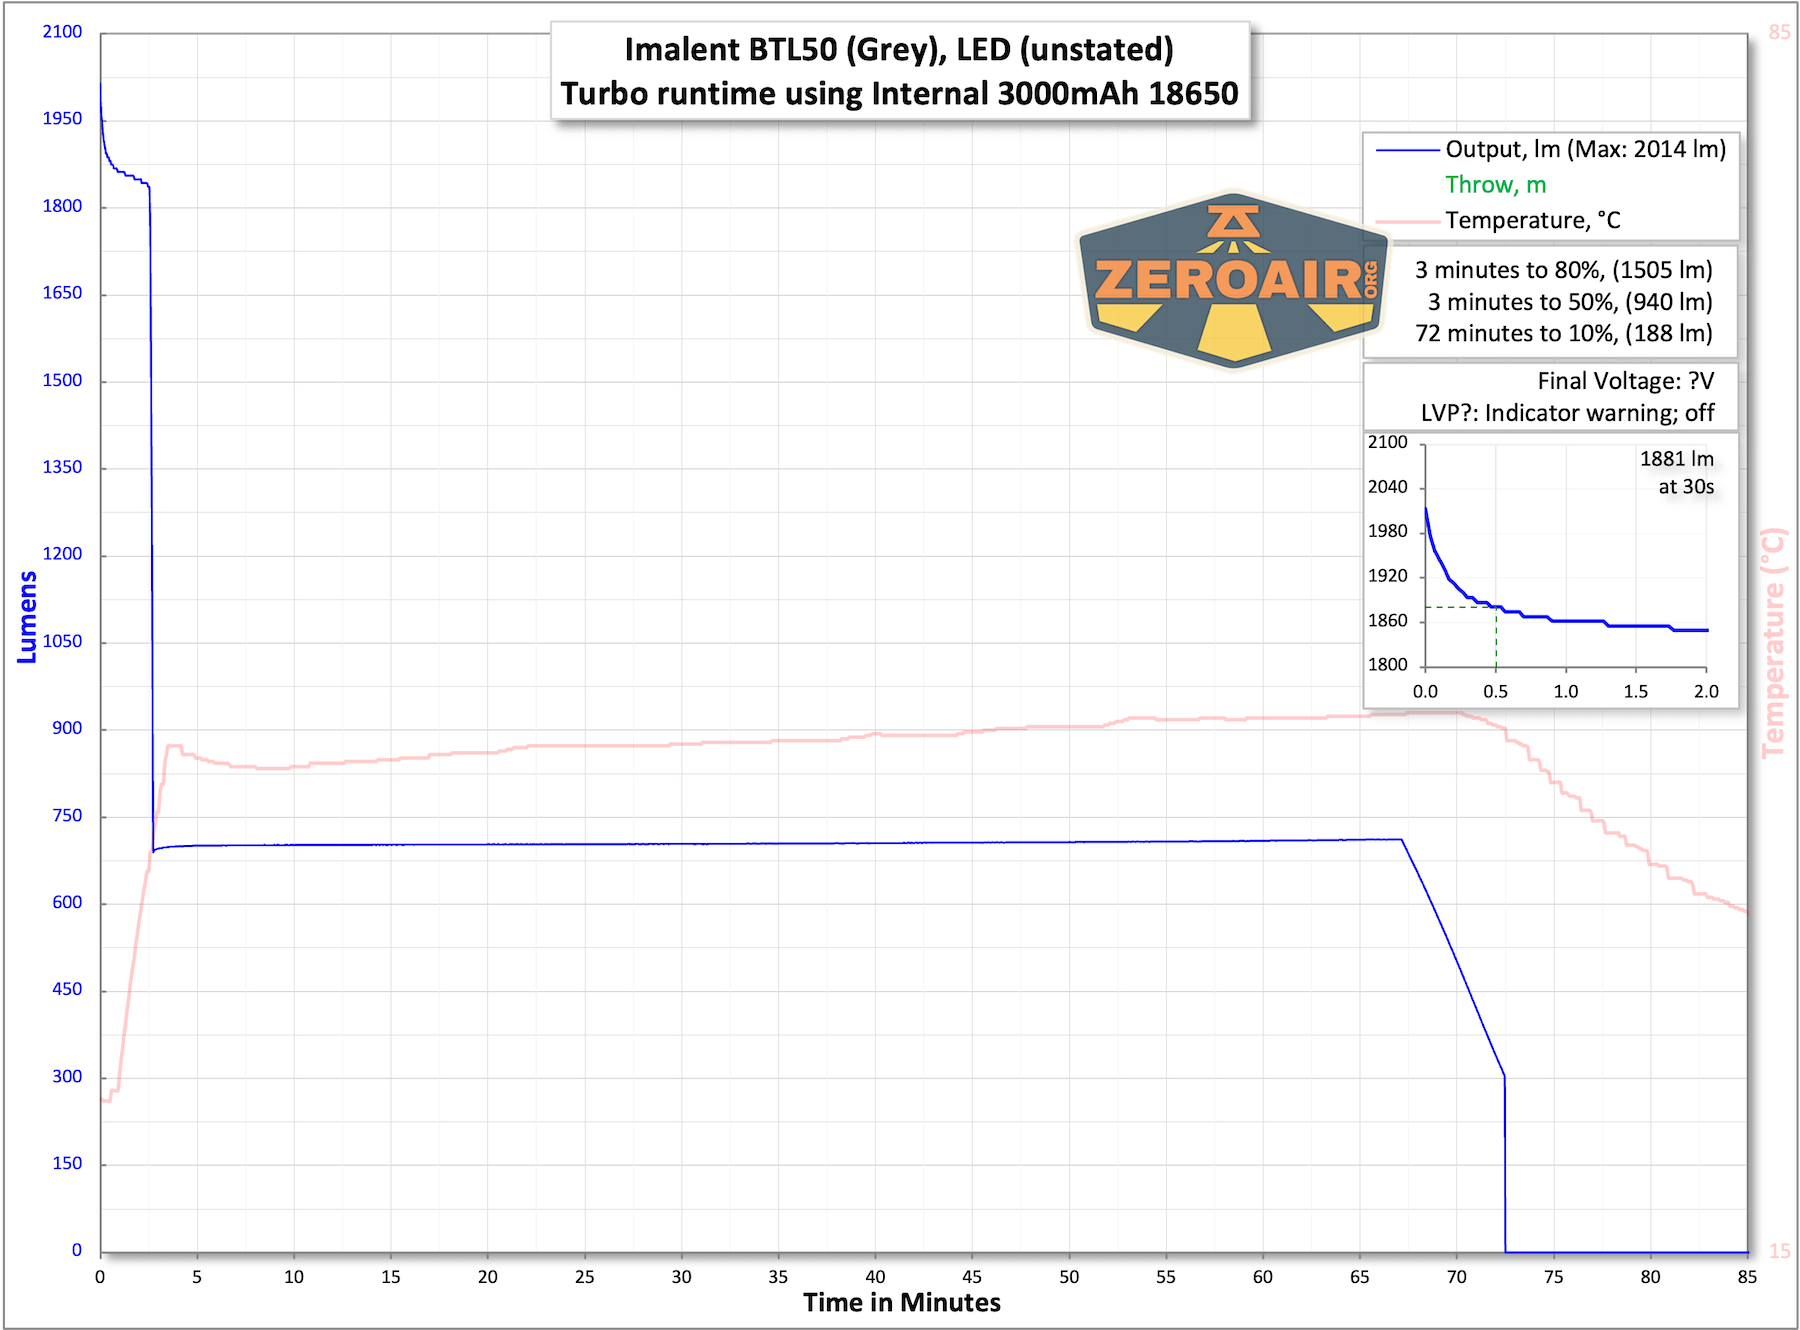Screen dimensions: 1800x1330
Task: Click the chart title 'Imalent BTL50 (Grey), LED (unstated)'
Action: 899,50
